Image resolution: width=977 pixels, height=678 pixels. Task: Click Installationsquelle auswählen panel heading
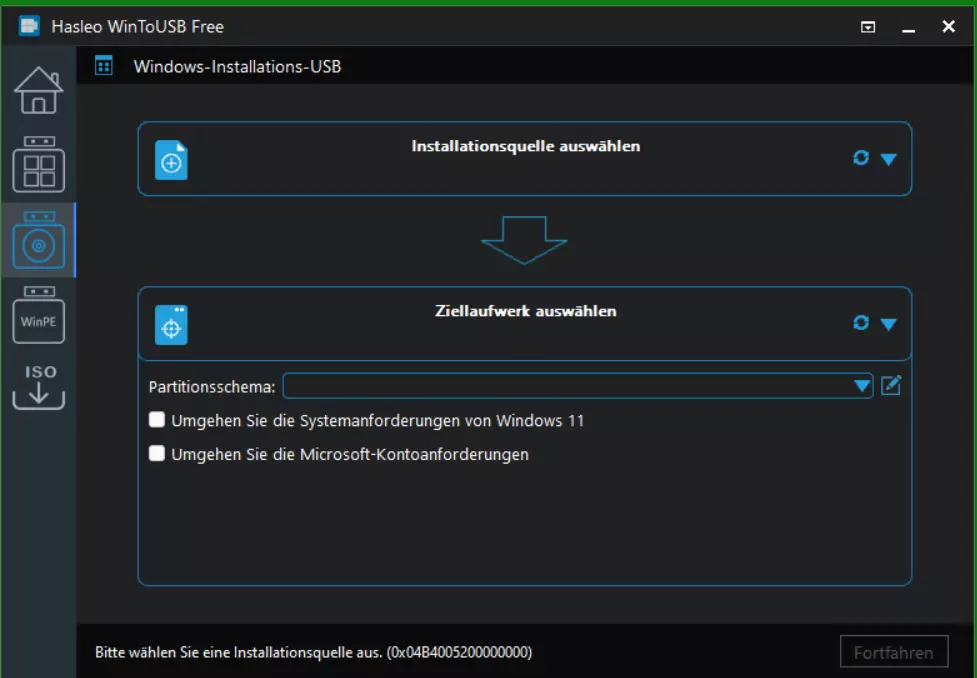[525, 146]
